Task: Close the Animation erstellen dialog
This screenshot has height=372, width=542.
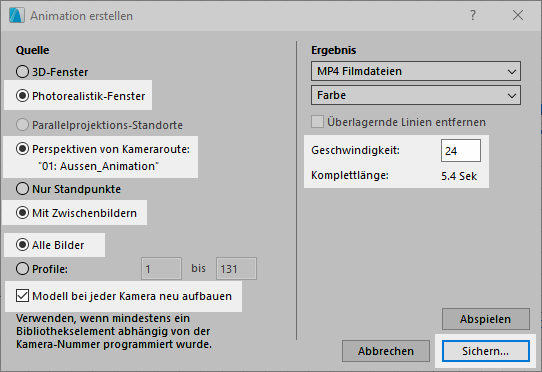Action: [518, 15]
